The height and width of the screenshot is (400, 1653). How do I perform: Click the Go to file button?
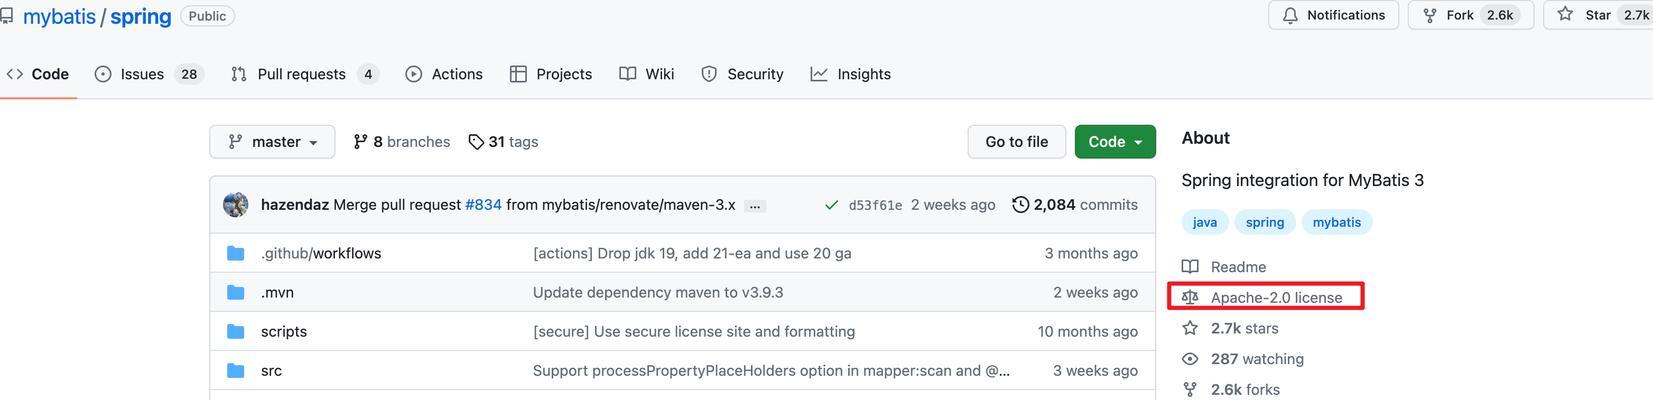tap(1017, 142)
